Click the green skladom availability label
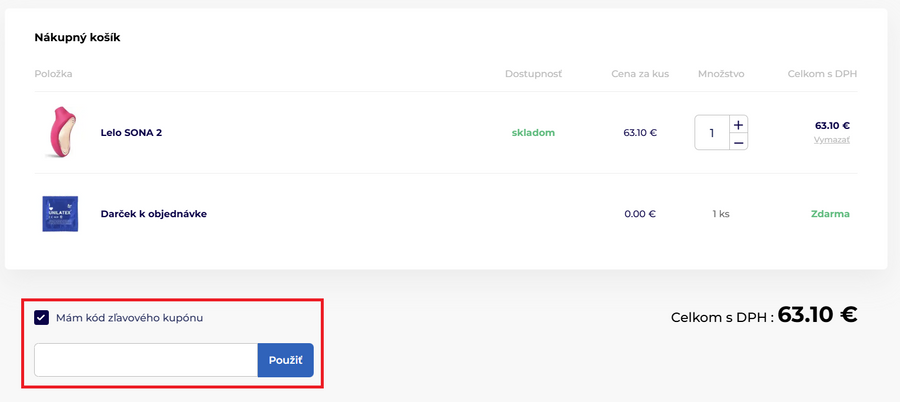 (533, 132)
